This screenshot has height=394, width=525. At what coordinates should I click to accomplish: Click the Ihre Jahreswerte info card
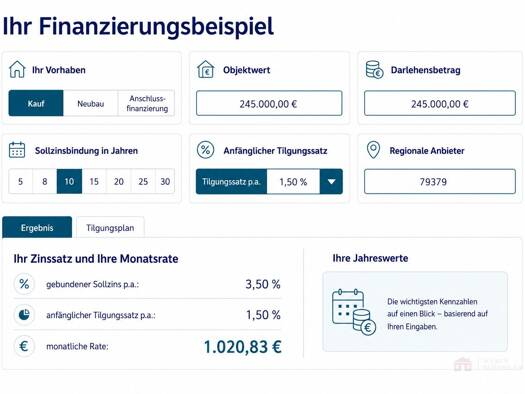point(415,312)
